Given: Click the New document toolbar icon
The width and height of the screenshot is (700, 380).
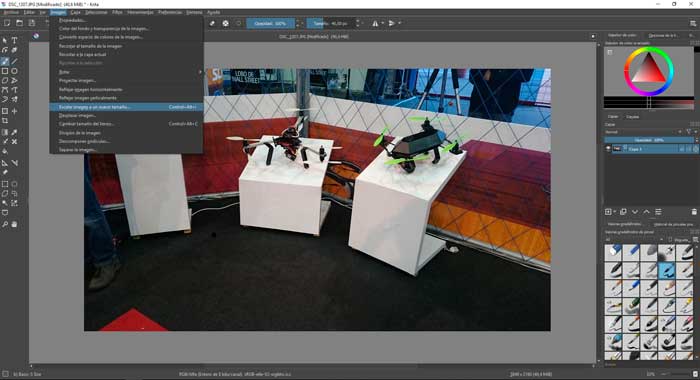Looking at the screenshot, I should (7, 23).
